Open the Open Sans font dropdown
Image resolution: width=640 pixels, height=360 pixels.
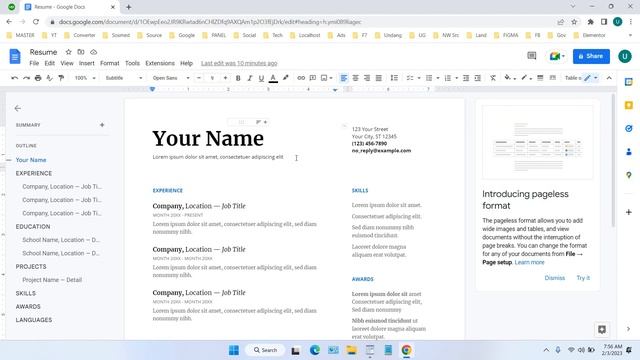coord(171,78)
